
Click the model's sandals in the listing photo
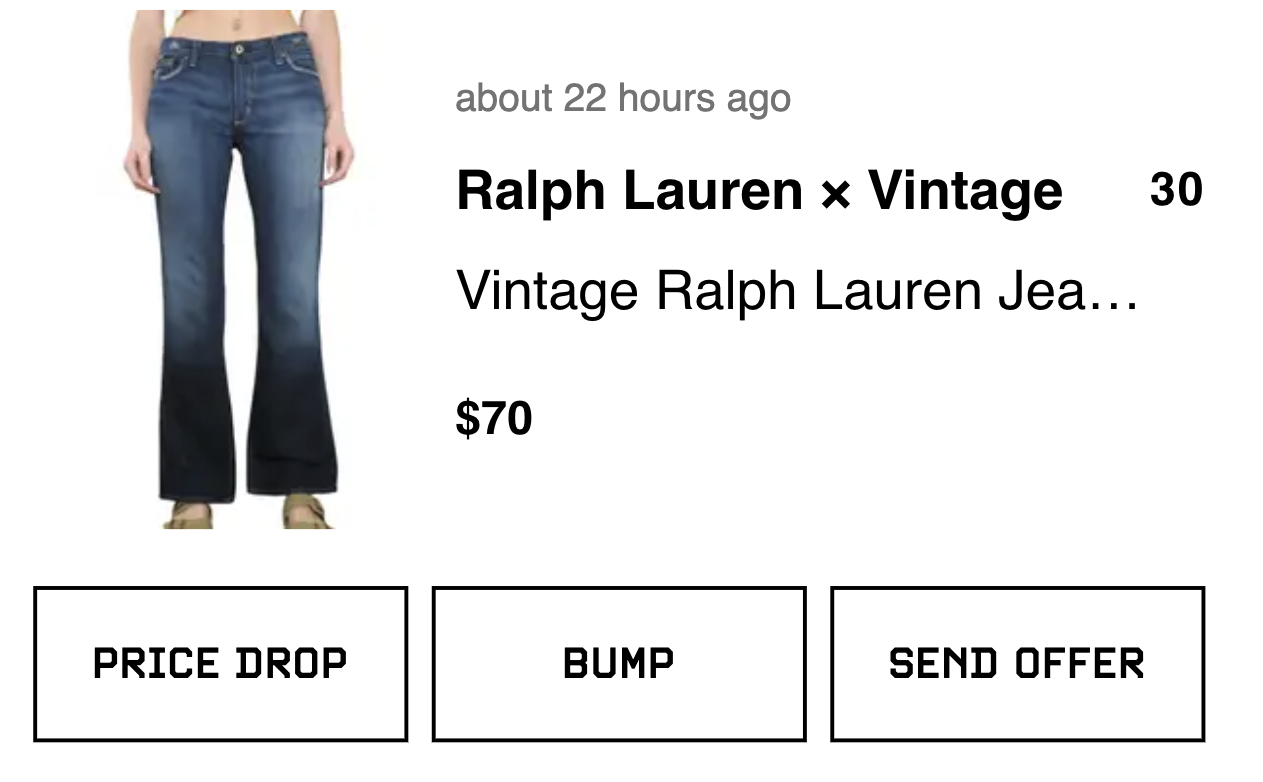click(x=248, y=514)
